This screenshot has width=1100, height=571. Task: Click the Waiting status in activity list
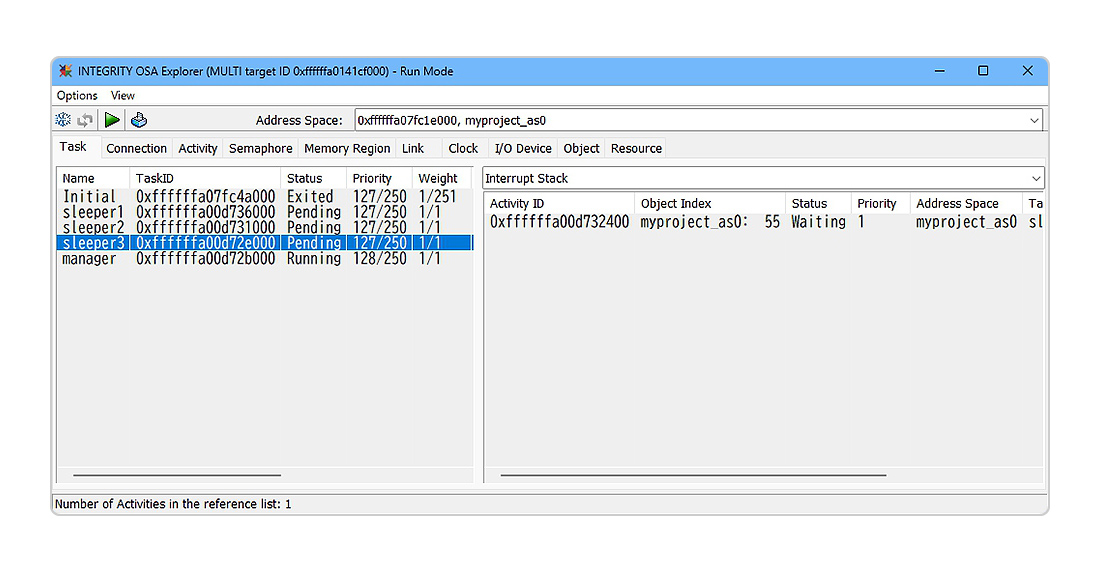818,222
